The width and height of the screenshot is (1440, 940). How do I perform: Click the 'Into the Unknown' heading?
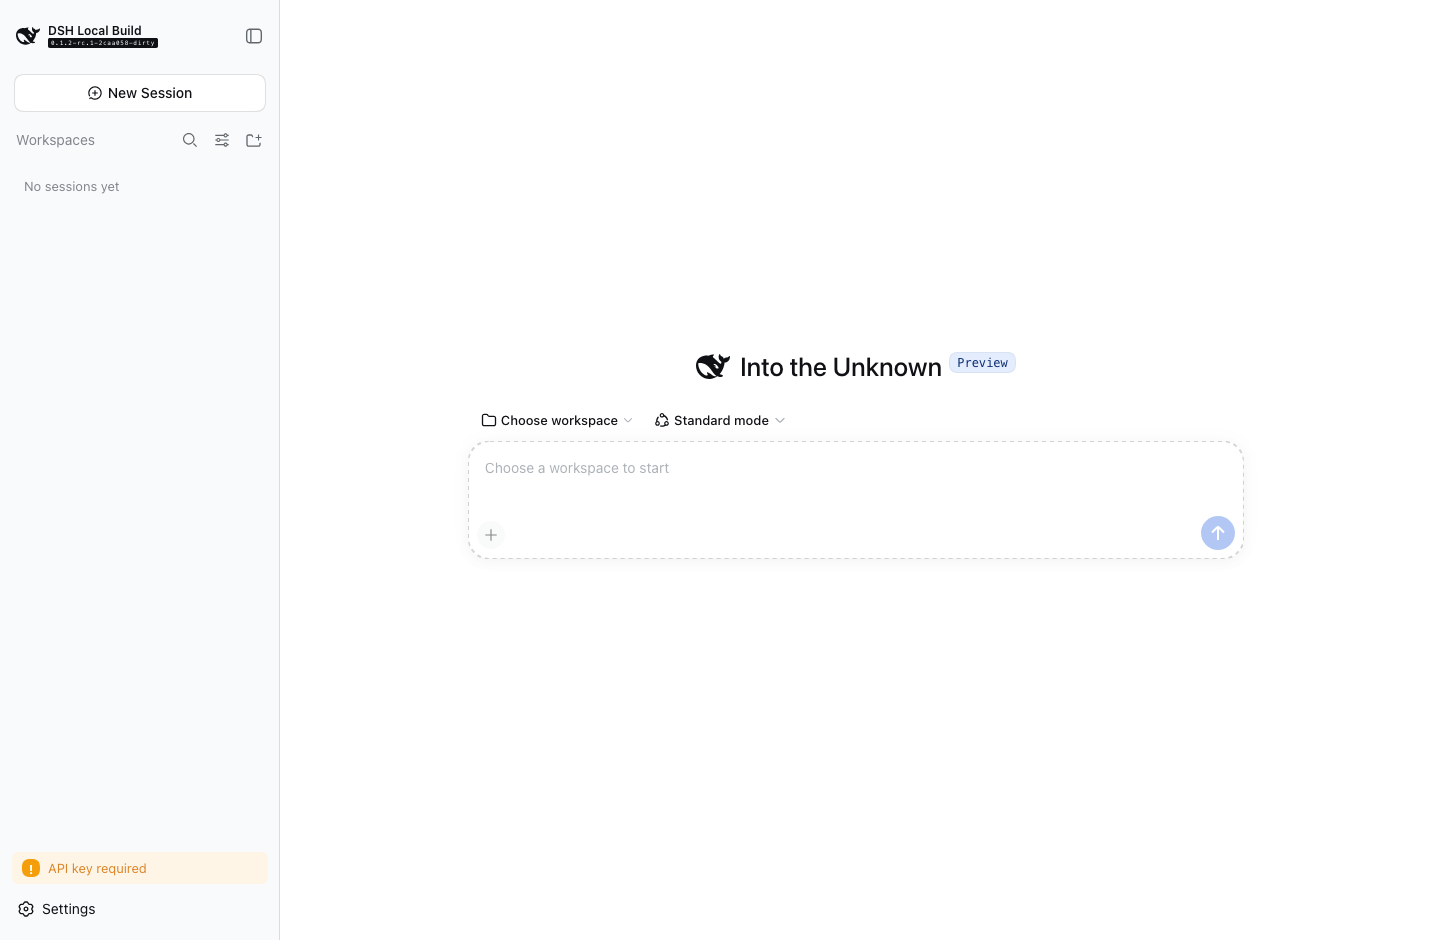(x=841, y=367)
